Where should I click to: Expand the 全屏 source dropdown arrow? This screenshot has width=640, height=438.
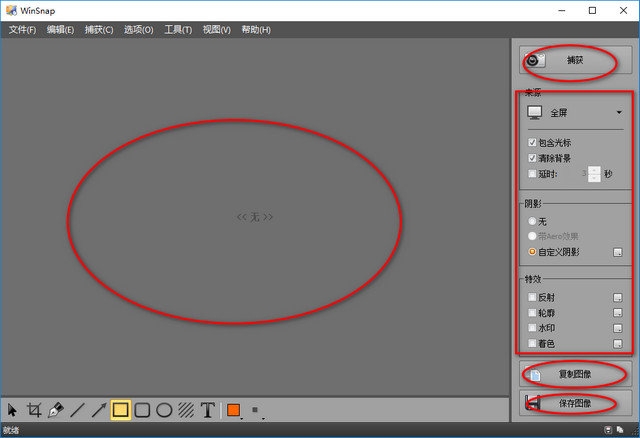tap(619, 112)
